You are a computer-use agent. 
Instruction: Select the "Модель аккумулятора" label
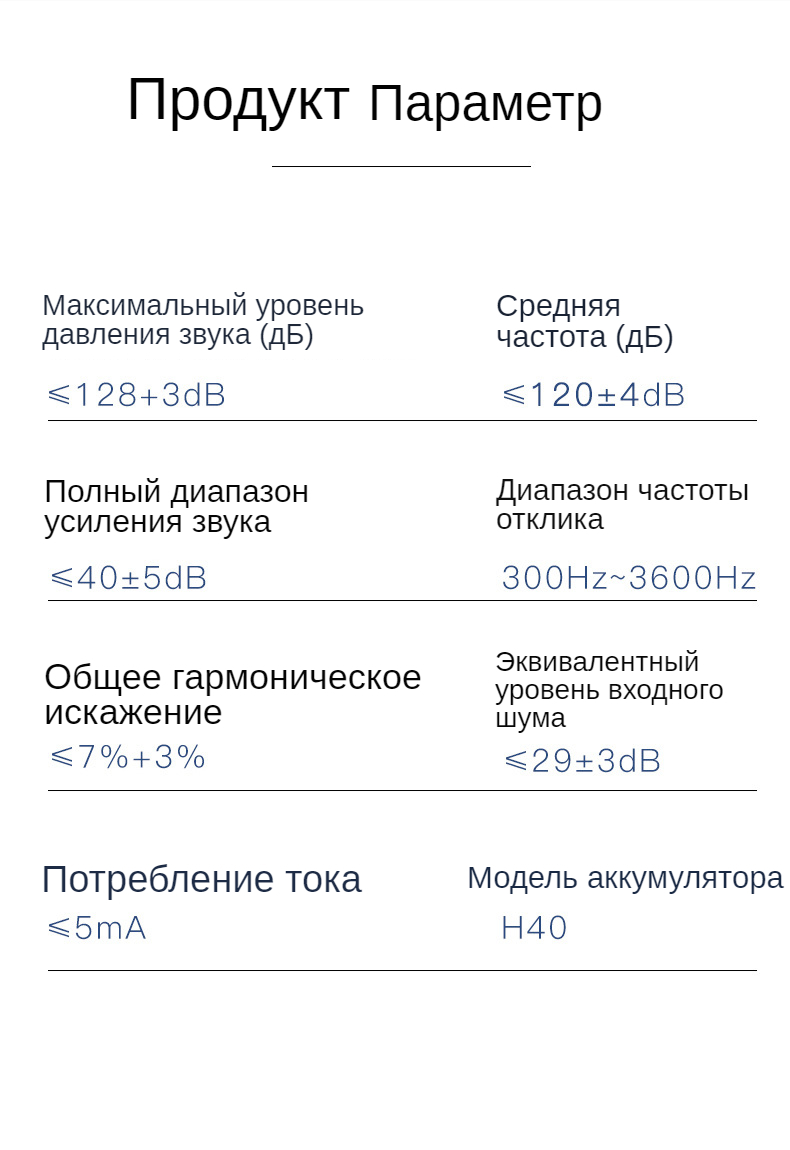pos(625,878)
